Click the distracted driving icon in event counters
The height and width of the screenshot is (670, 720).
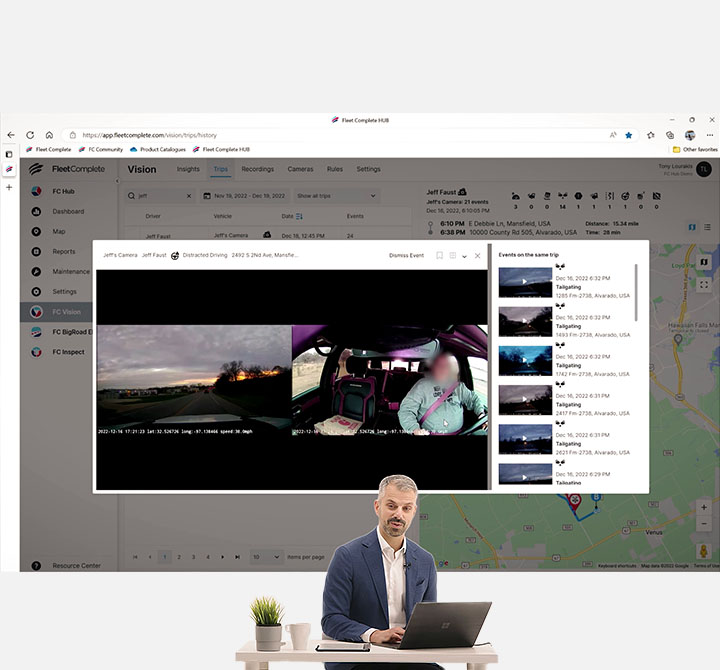pyautogui.click(x=625, y=196)
